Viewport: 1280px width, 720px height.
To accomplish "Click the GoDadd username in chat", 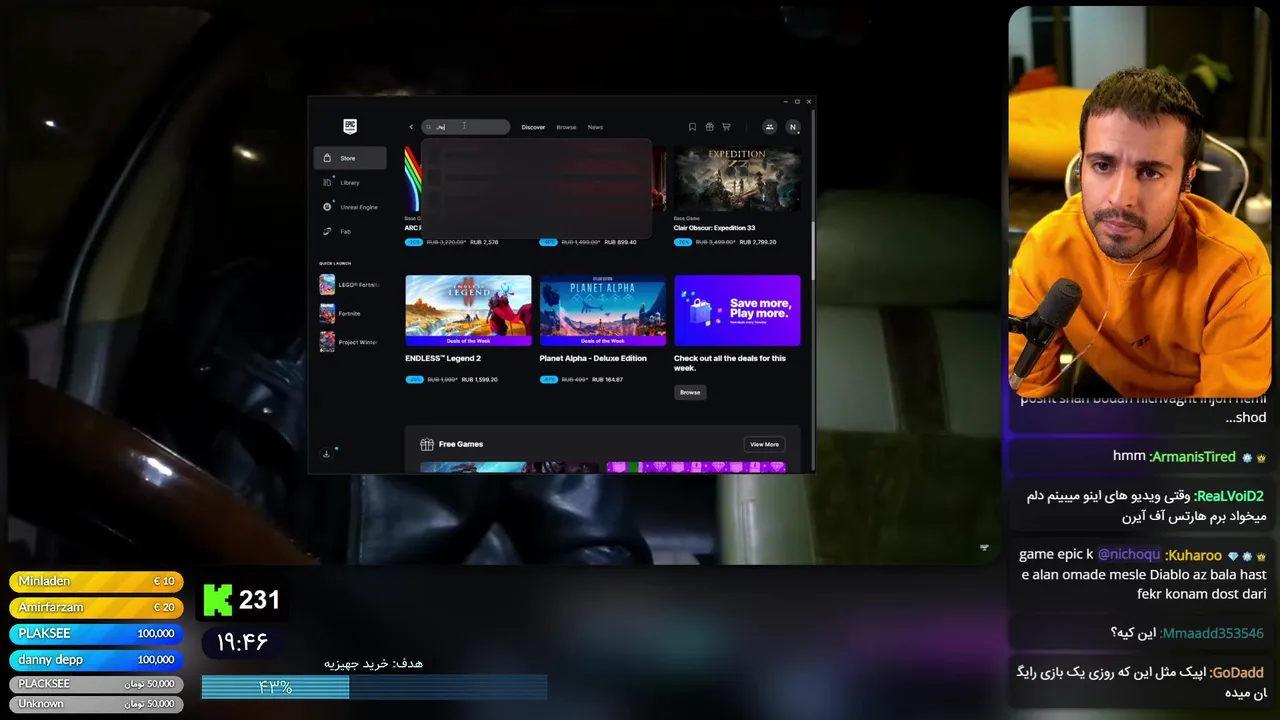I will (1237, 672).
